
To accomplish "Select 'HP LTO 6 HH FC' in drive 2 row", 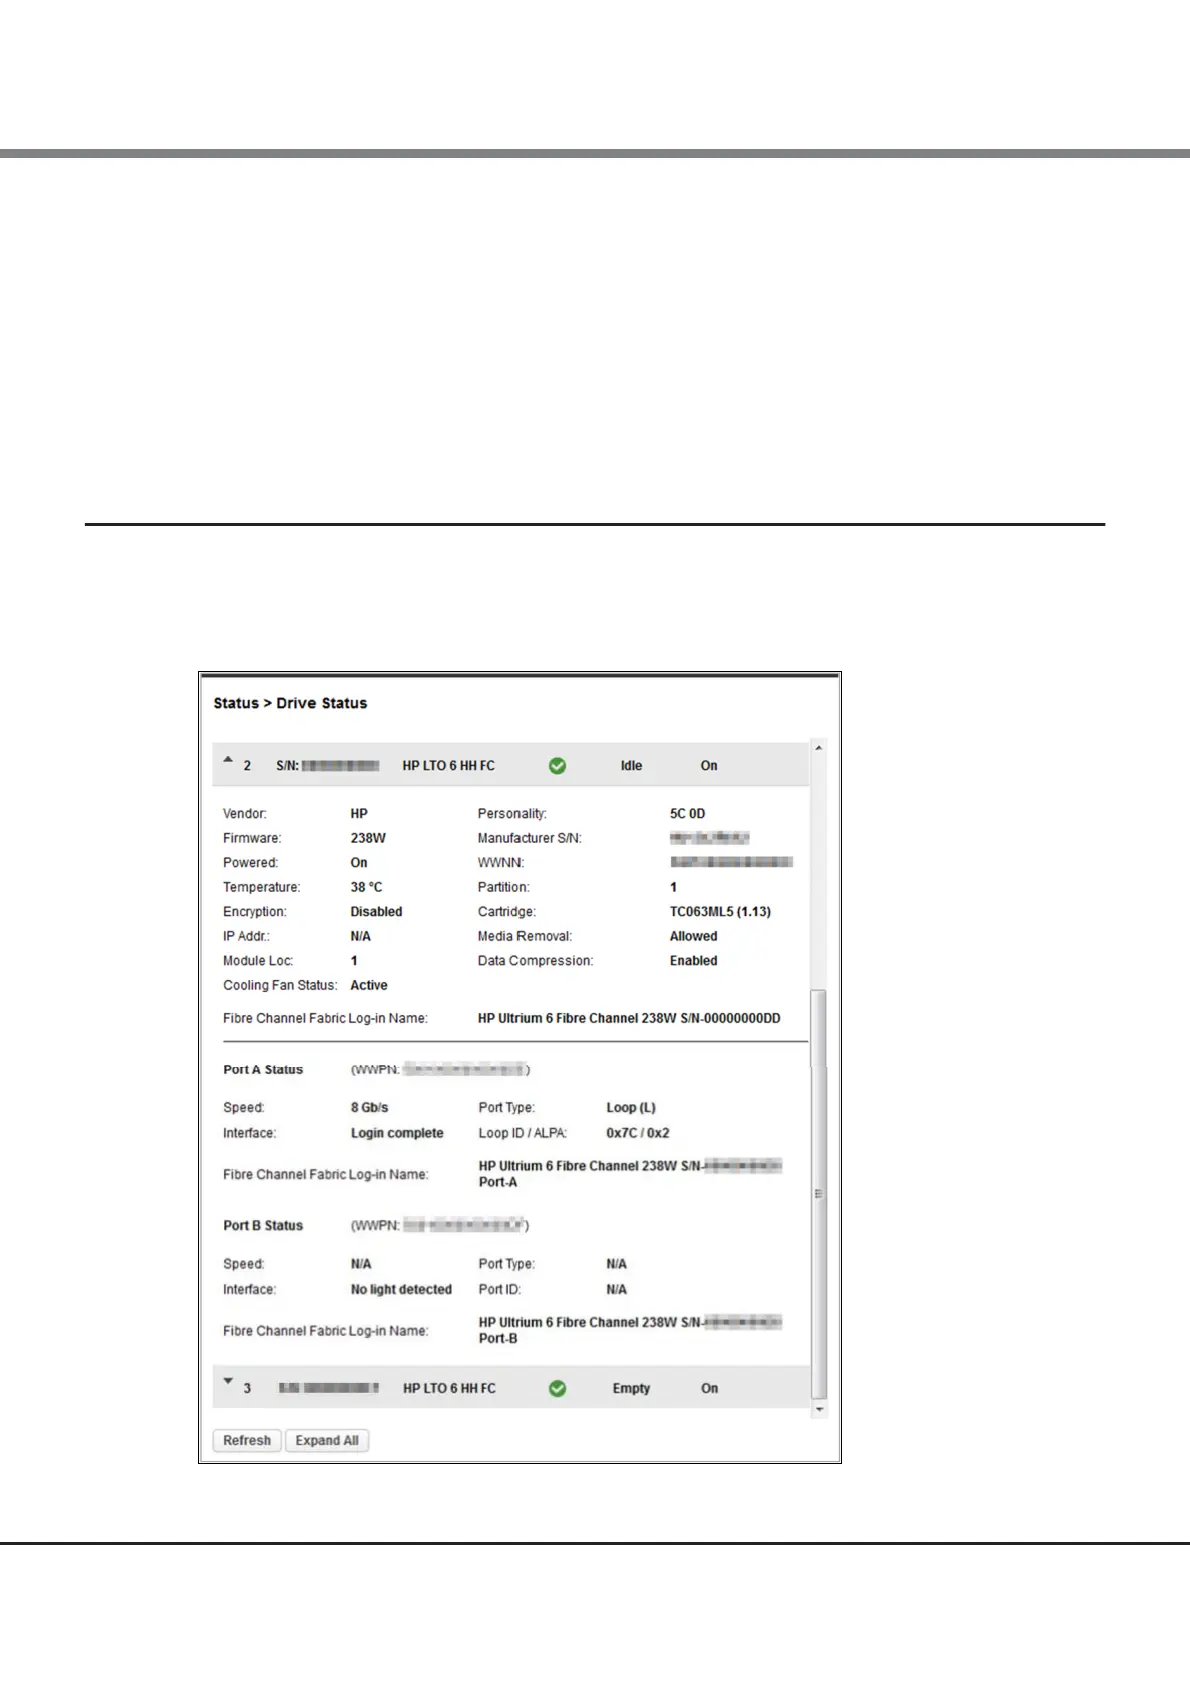I will coord(448,766).
